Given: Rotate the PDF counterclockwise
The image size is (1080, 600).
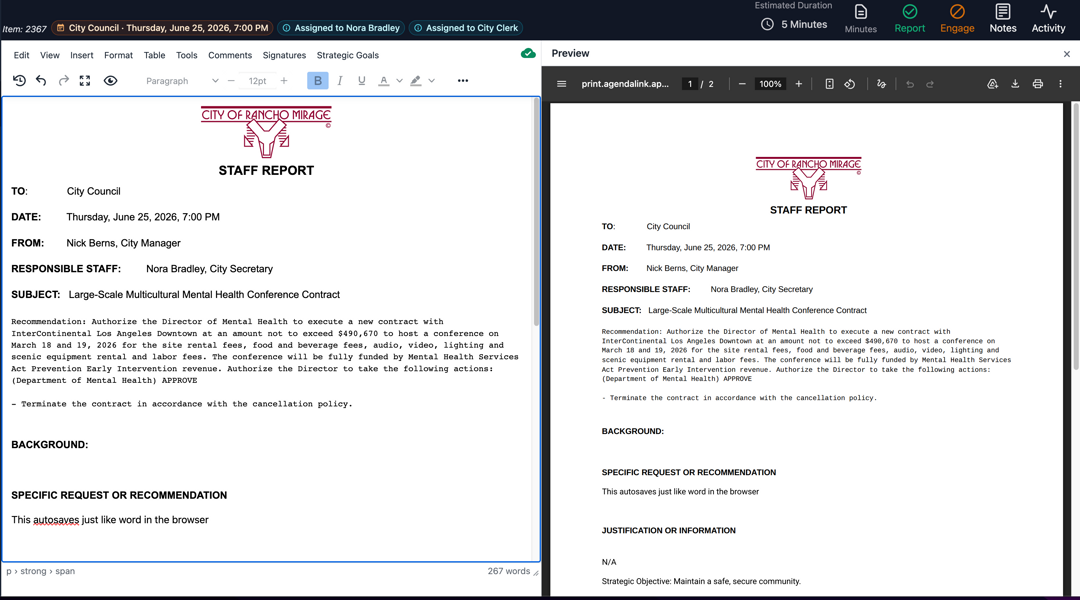Looking at the screenshot, I should point(850,84).
